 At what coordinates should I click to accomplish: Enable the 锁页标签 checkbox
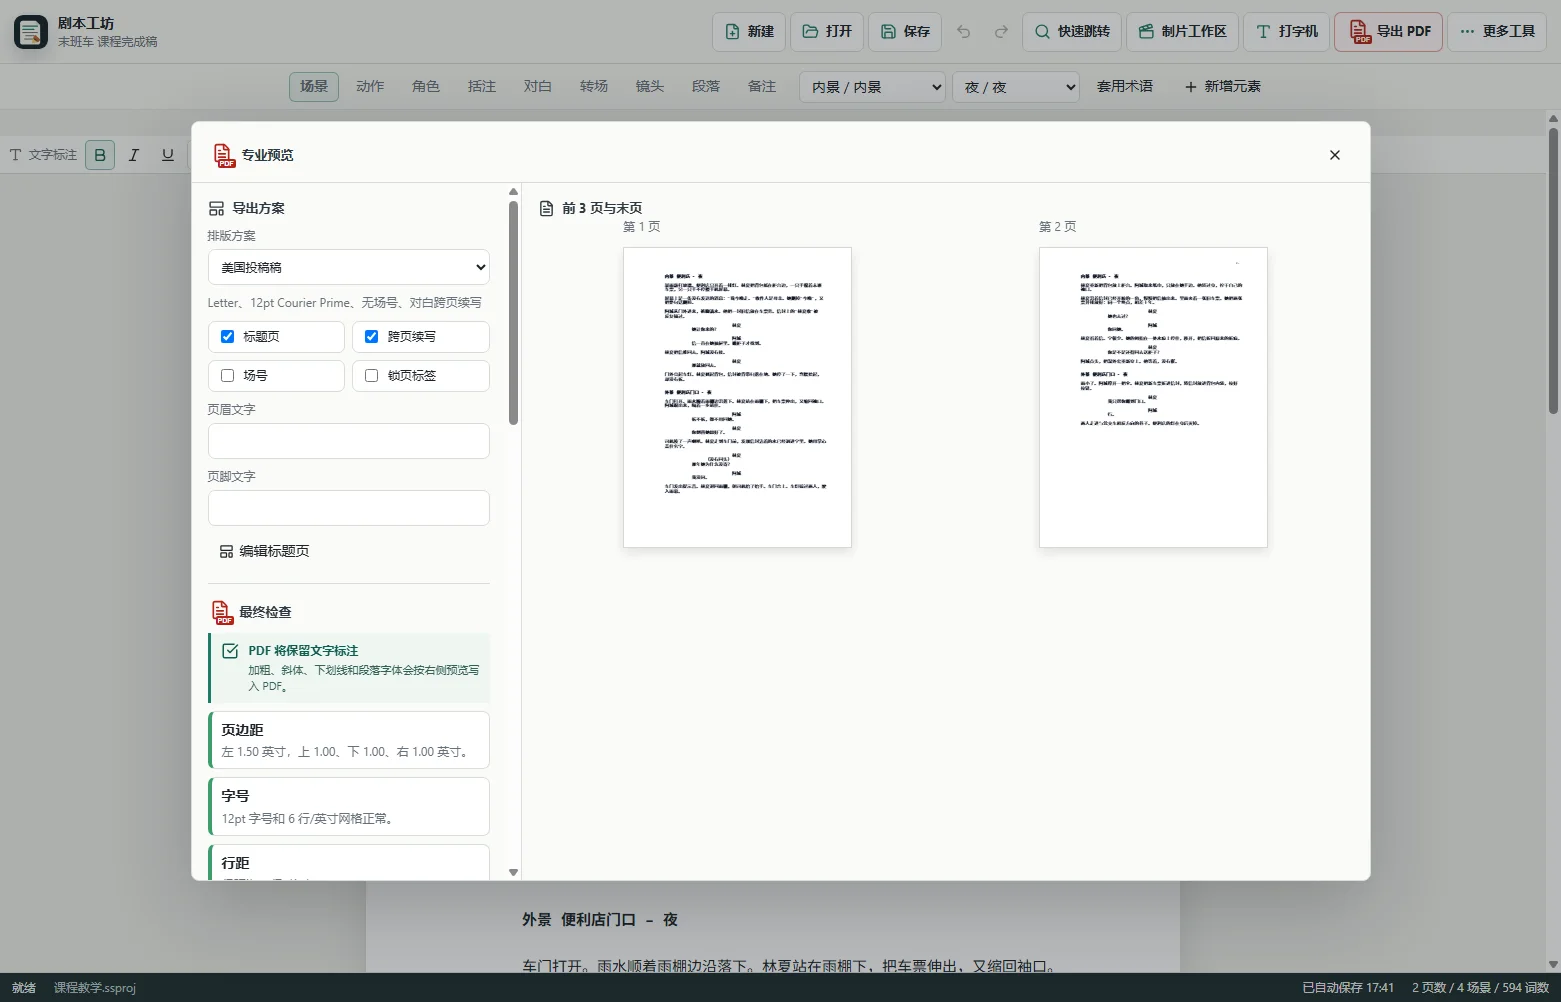click(x=371, y=376)
